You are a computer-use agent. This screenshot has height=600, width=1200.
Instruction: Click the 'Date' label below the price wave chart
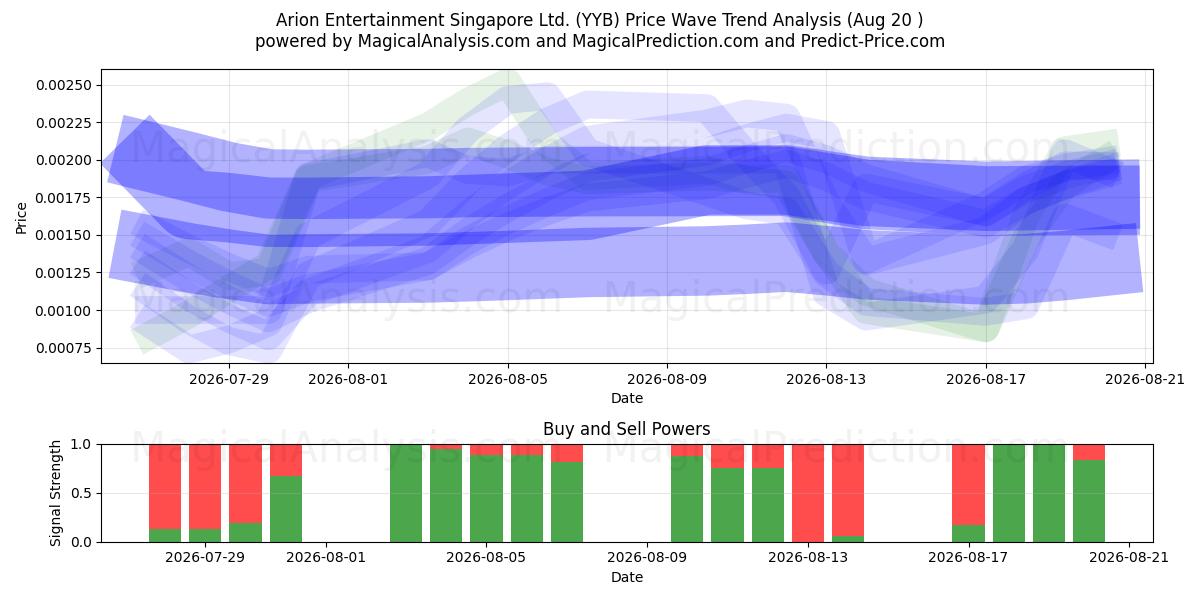click(x=627, y=398)
